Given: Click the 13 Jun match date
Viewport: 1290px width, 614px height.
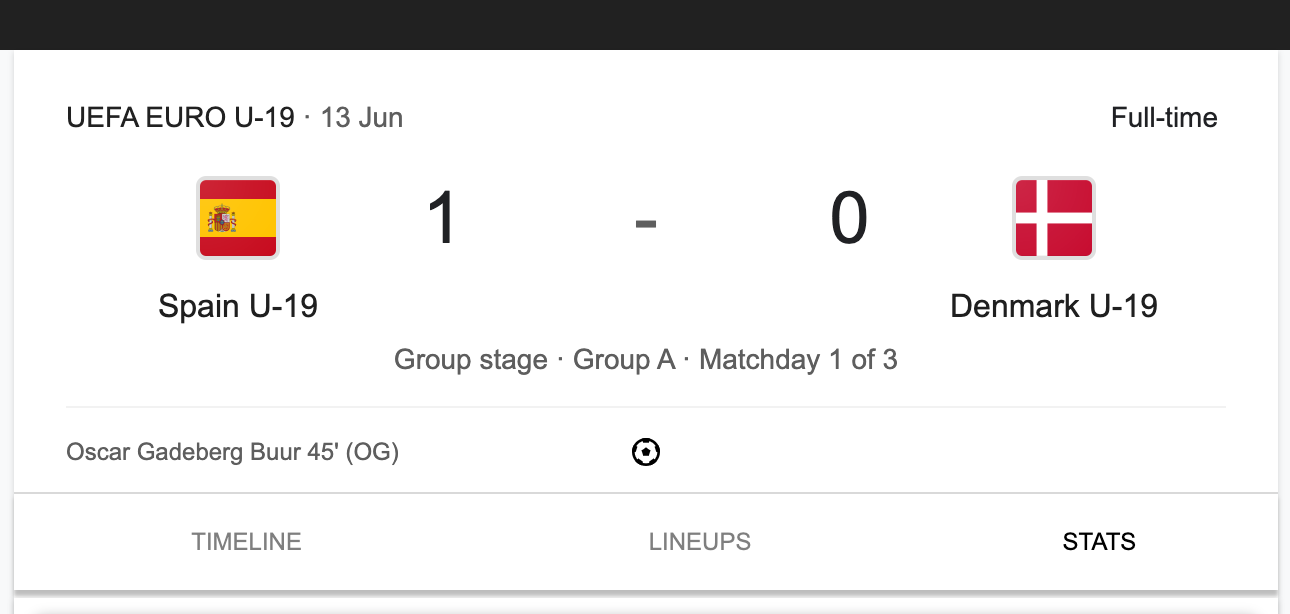Looking at the screenshot, I should point(362,118).
